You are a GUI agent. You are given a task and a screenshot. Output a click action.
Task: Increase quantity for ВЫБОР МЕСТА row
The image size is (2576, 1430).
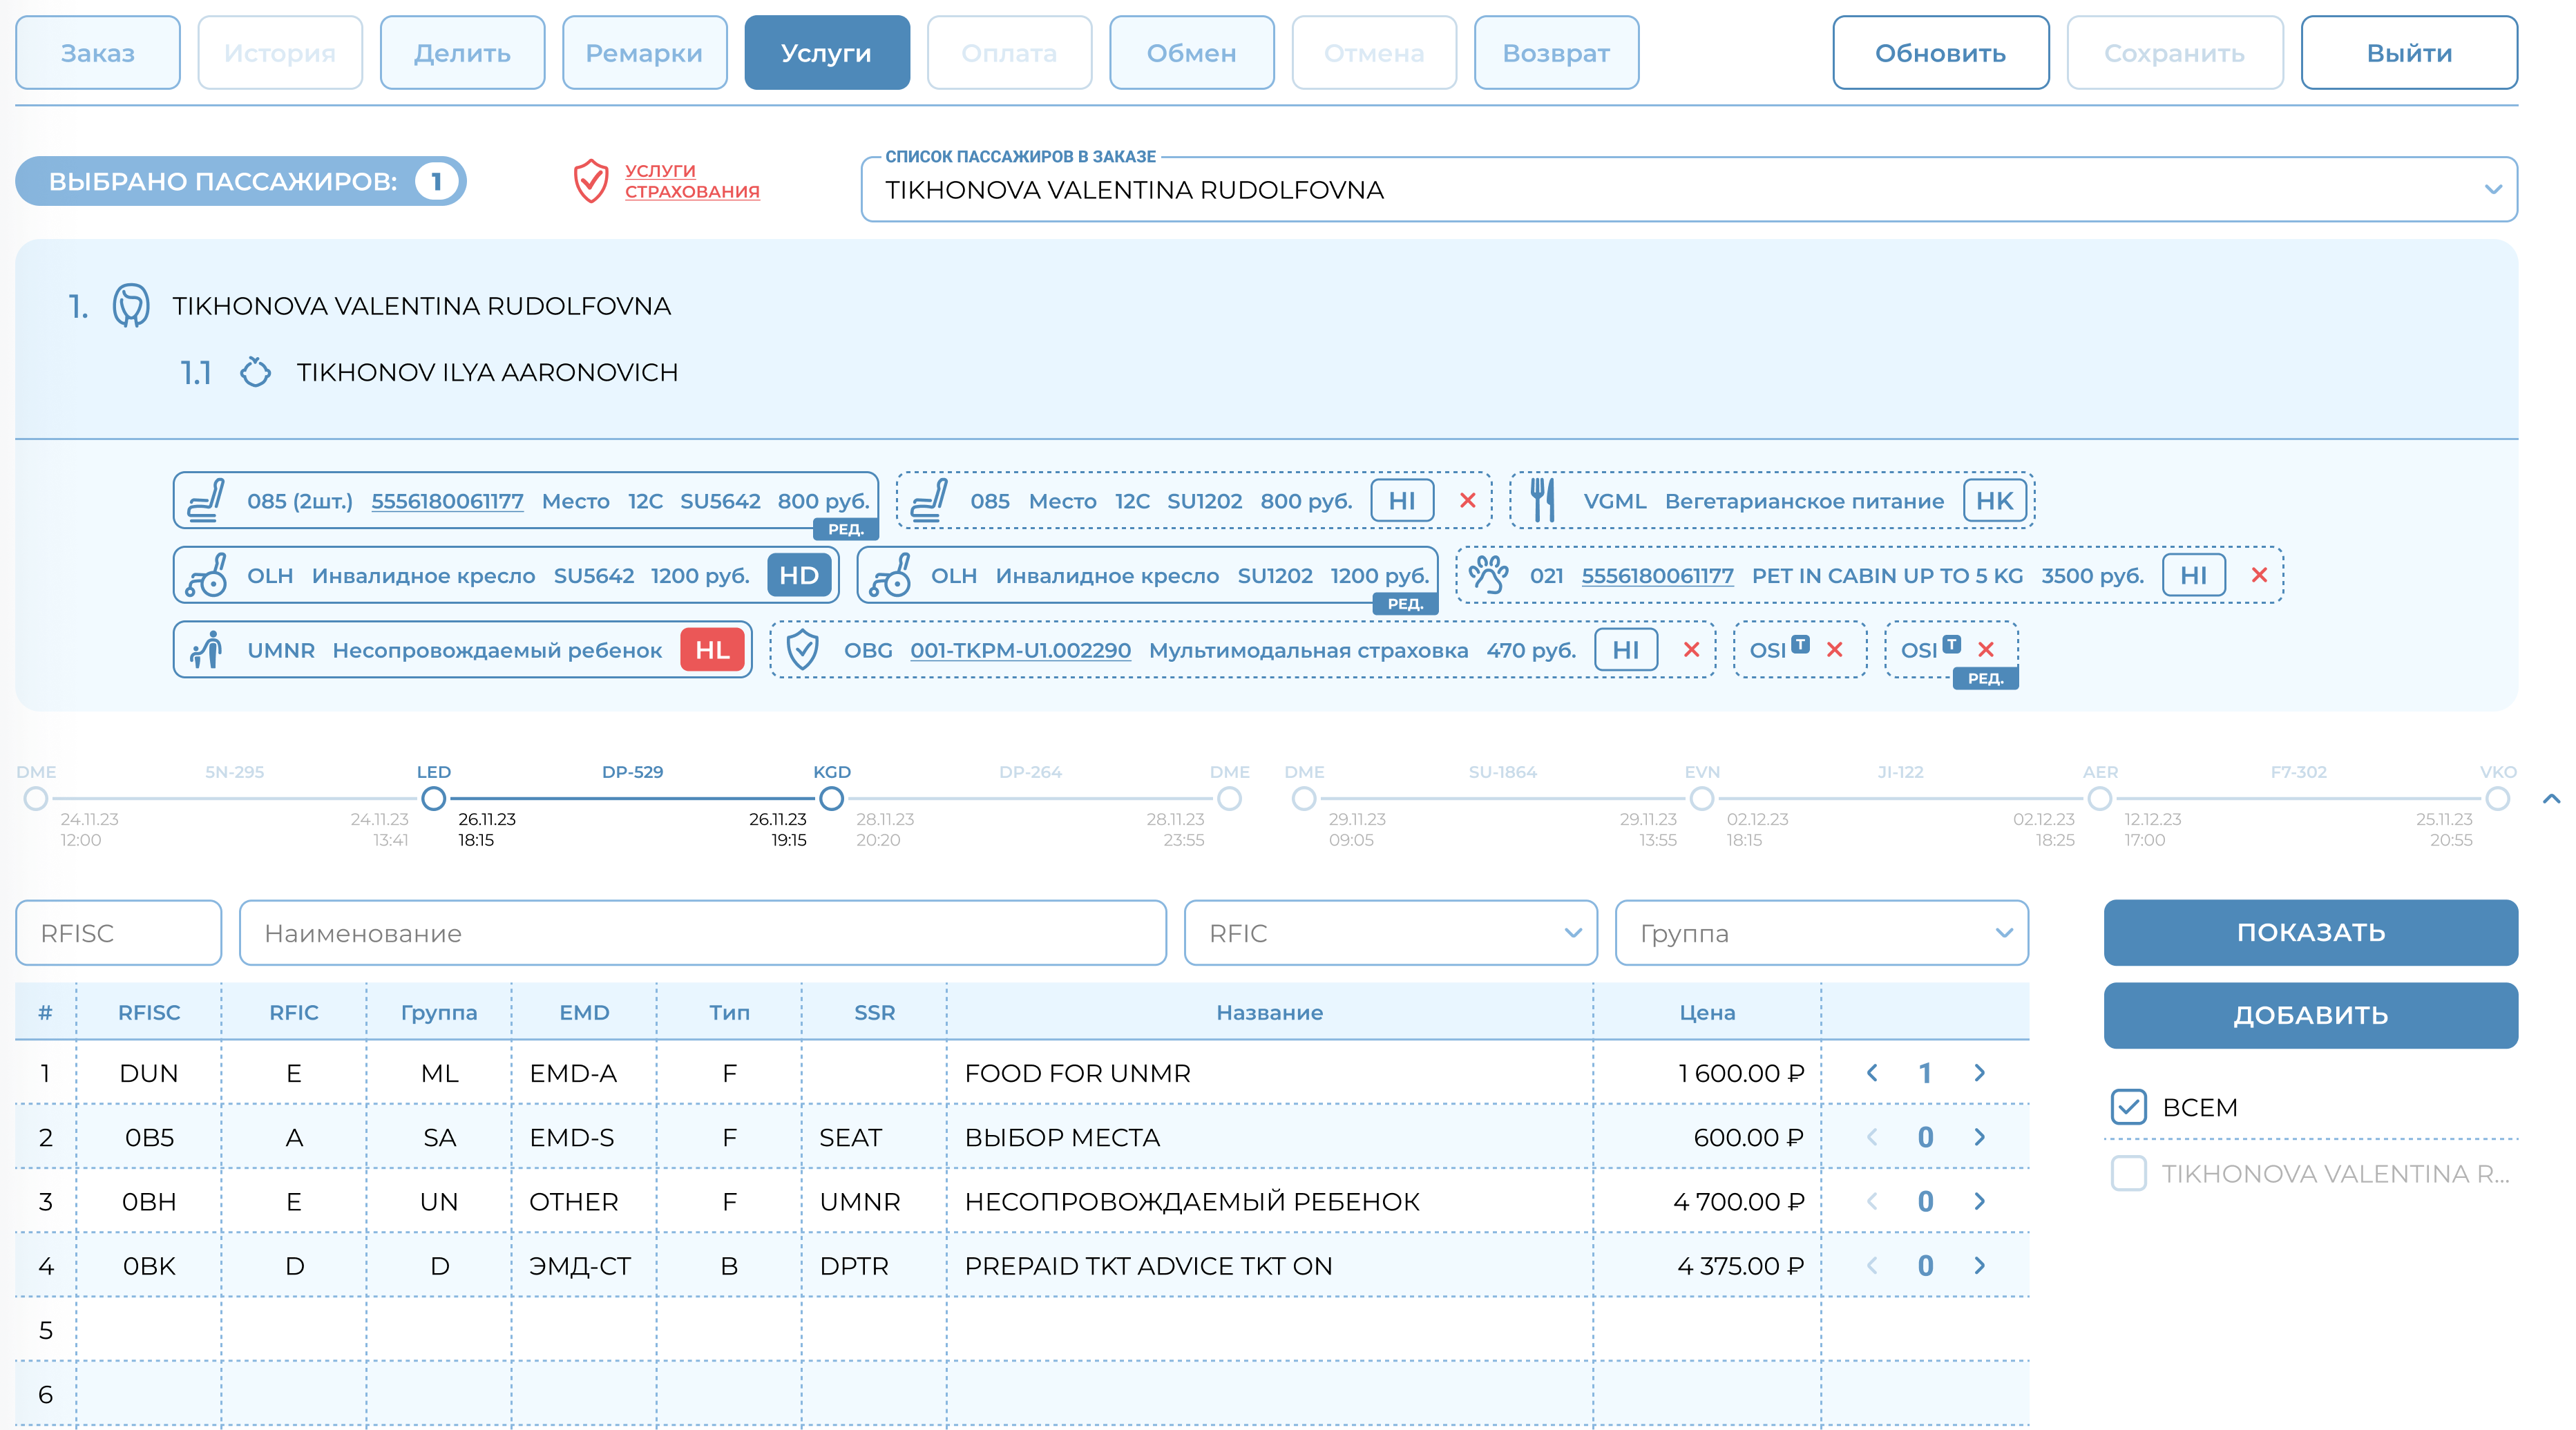1979,1137
